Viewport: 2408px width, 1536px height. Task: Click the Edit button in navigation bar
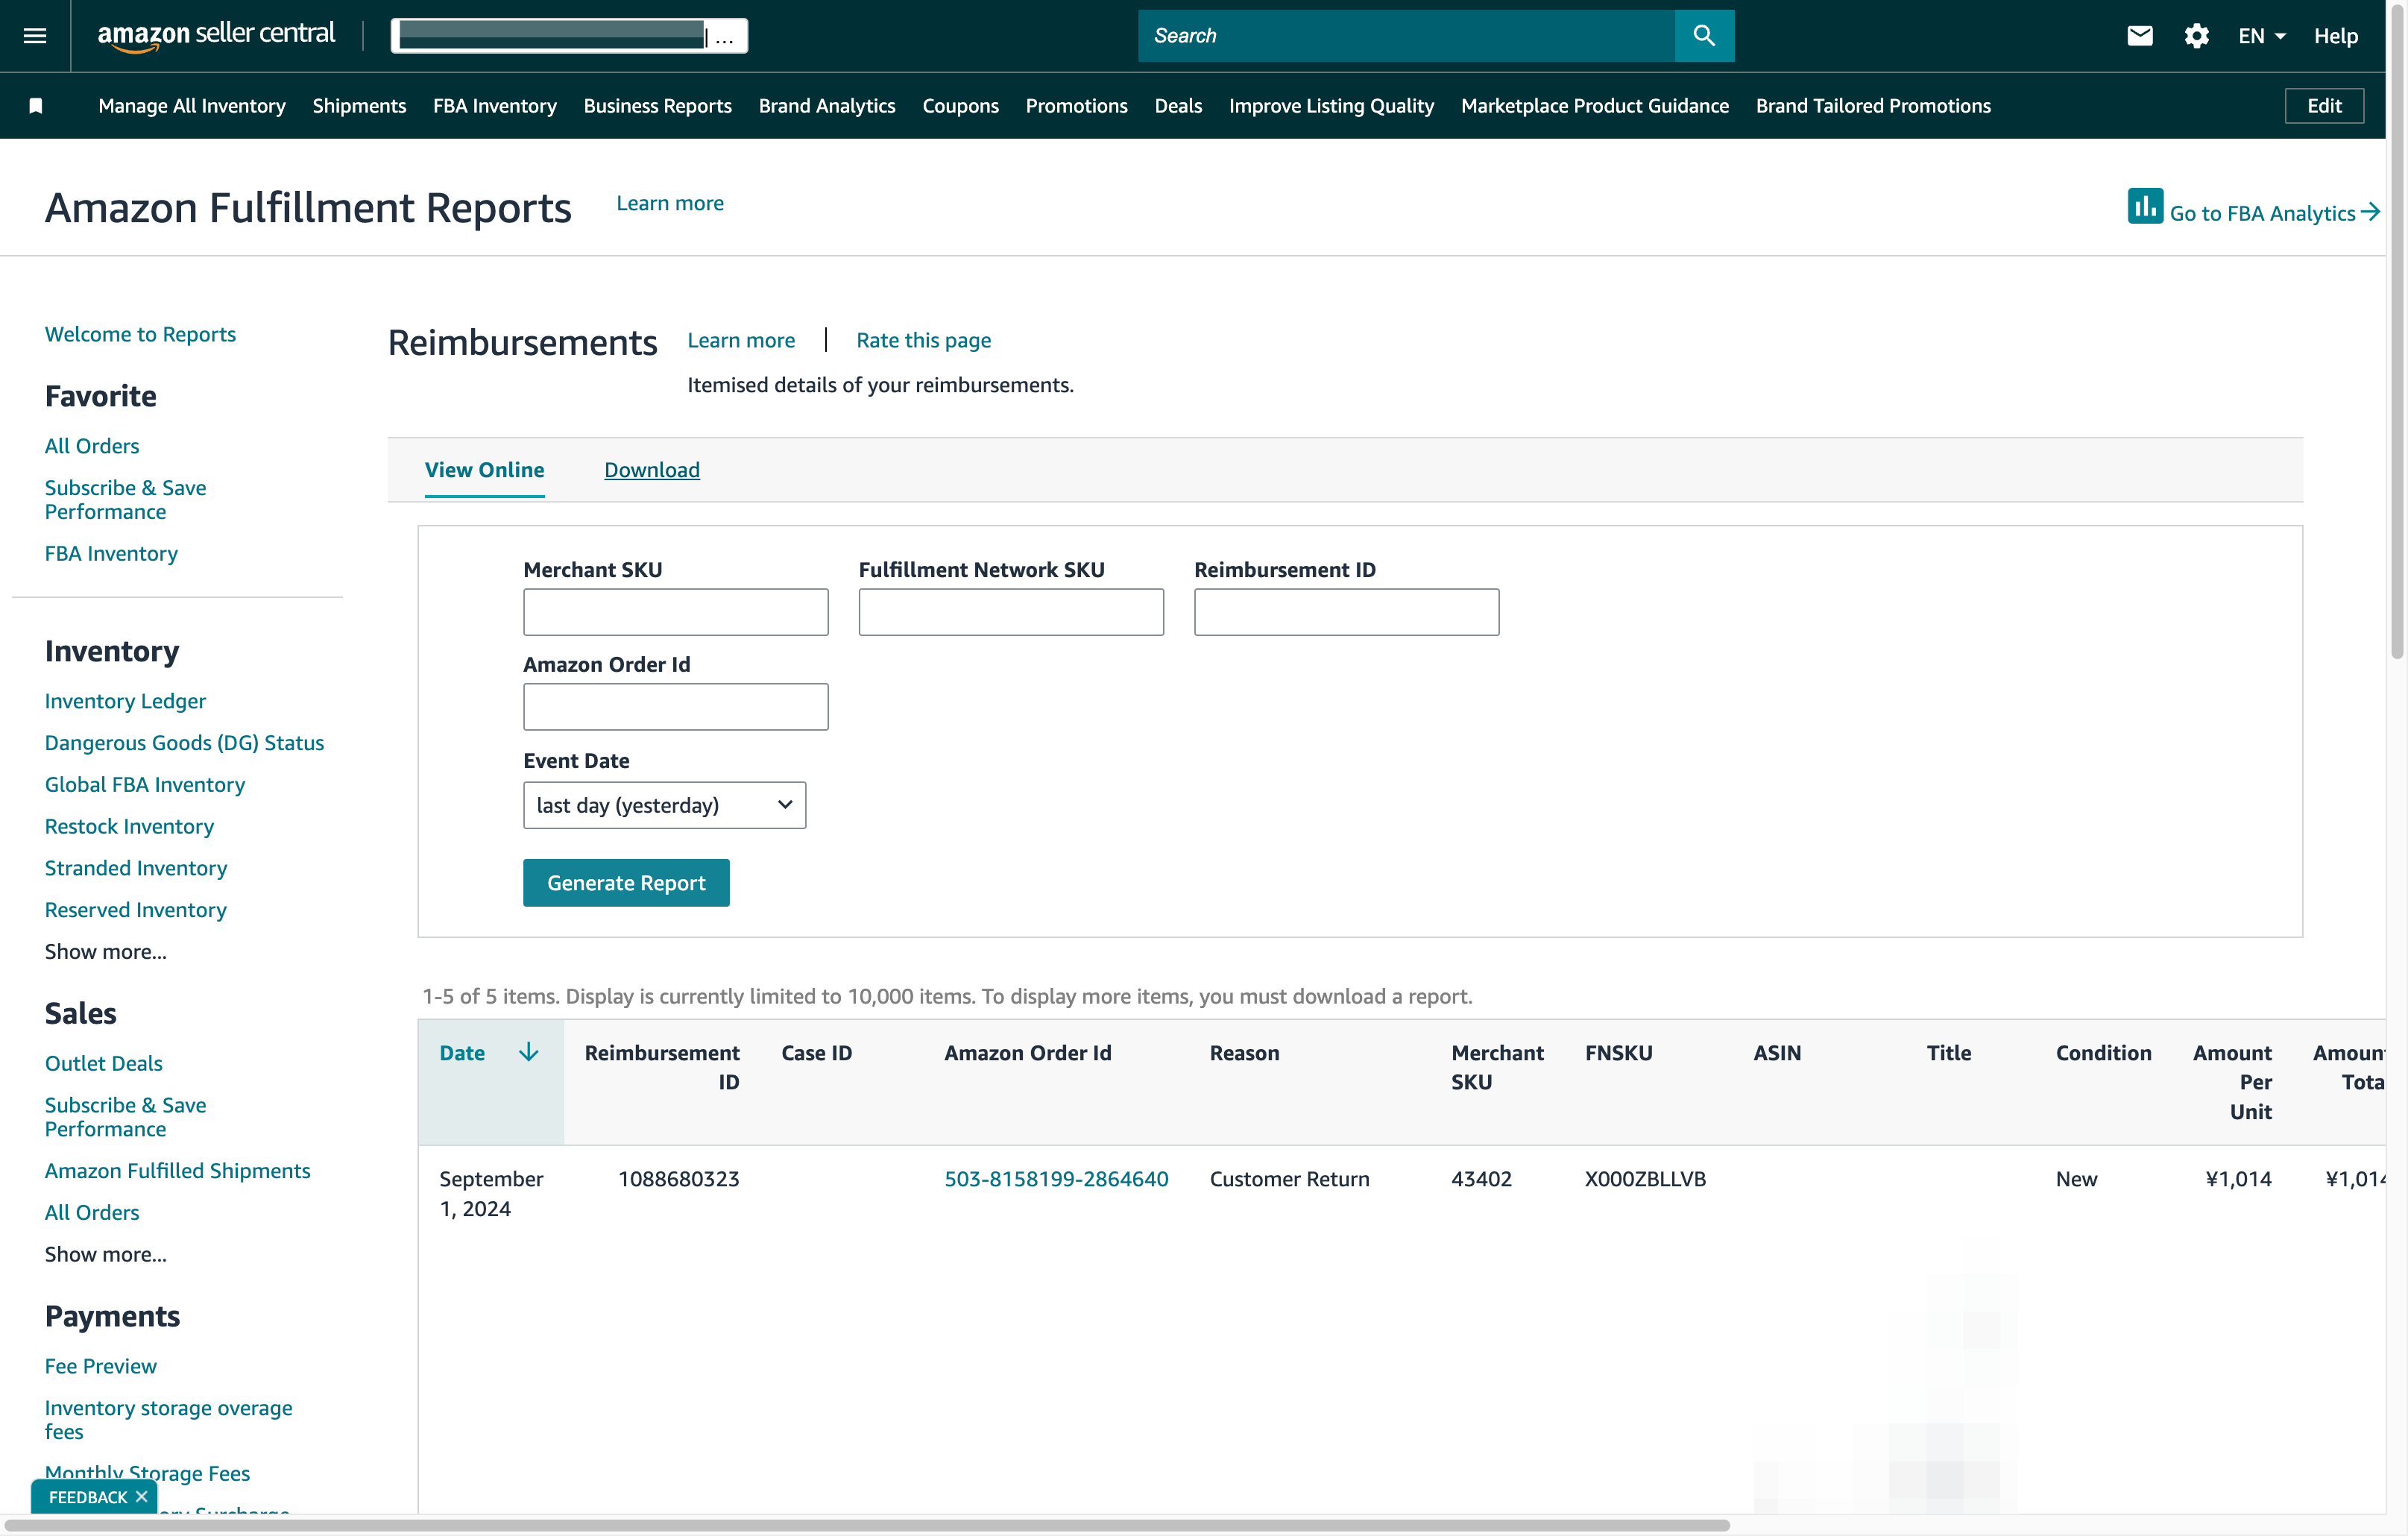(2324, 106)
